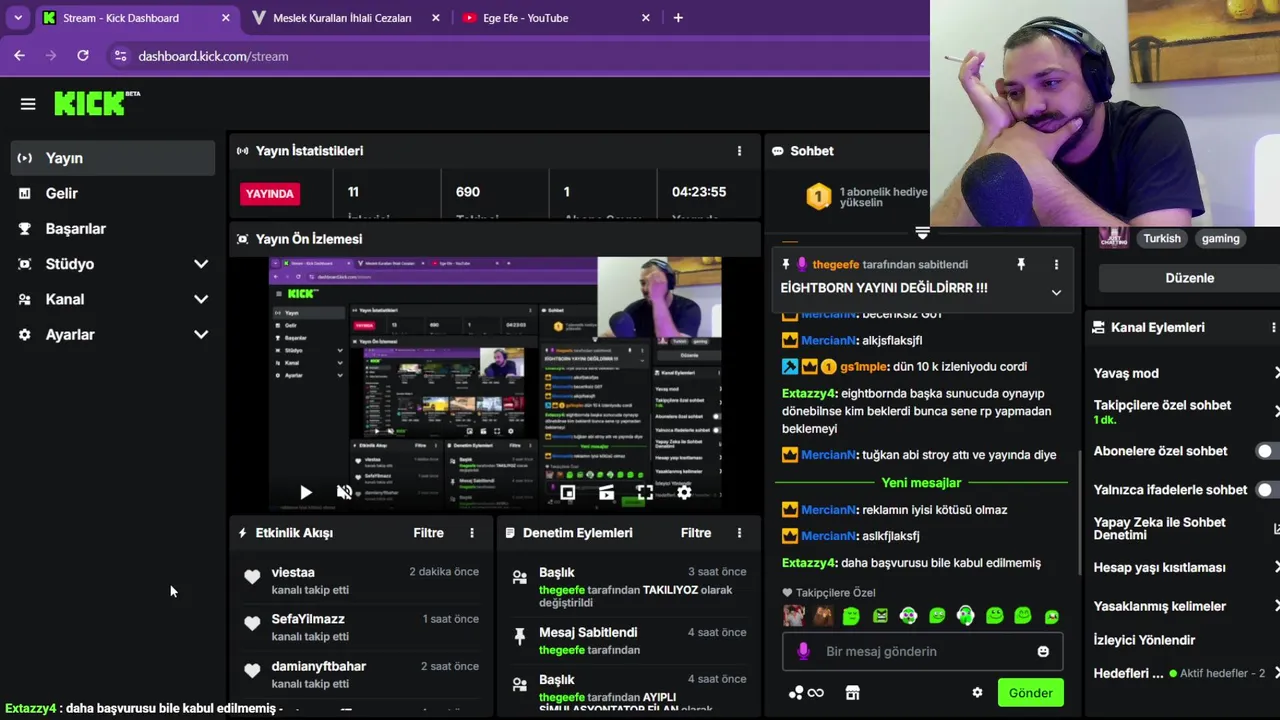Send message with Gönder button
Screen dimensions: 1280x720
(1030, 693)
